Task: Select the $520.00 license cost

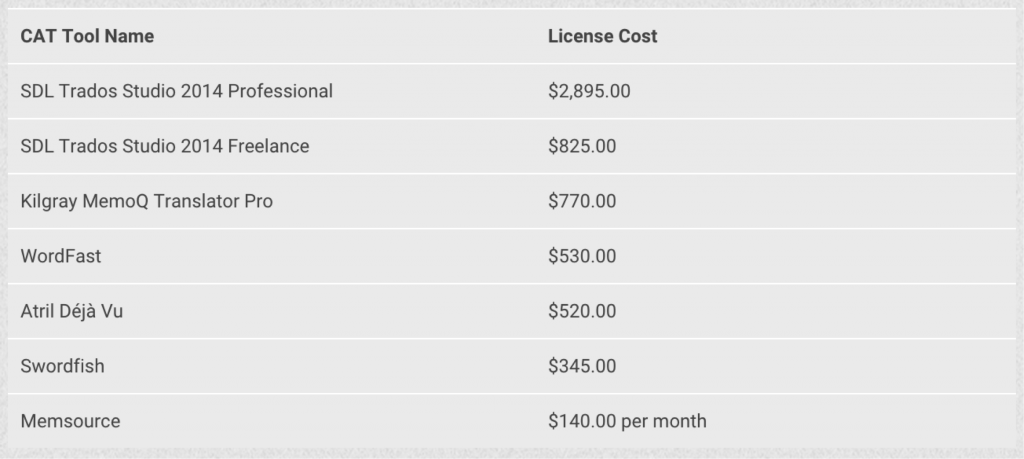Action: click(582, 311)
